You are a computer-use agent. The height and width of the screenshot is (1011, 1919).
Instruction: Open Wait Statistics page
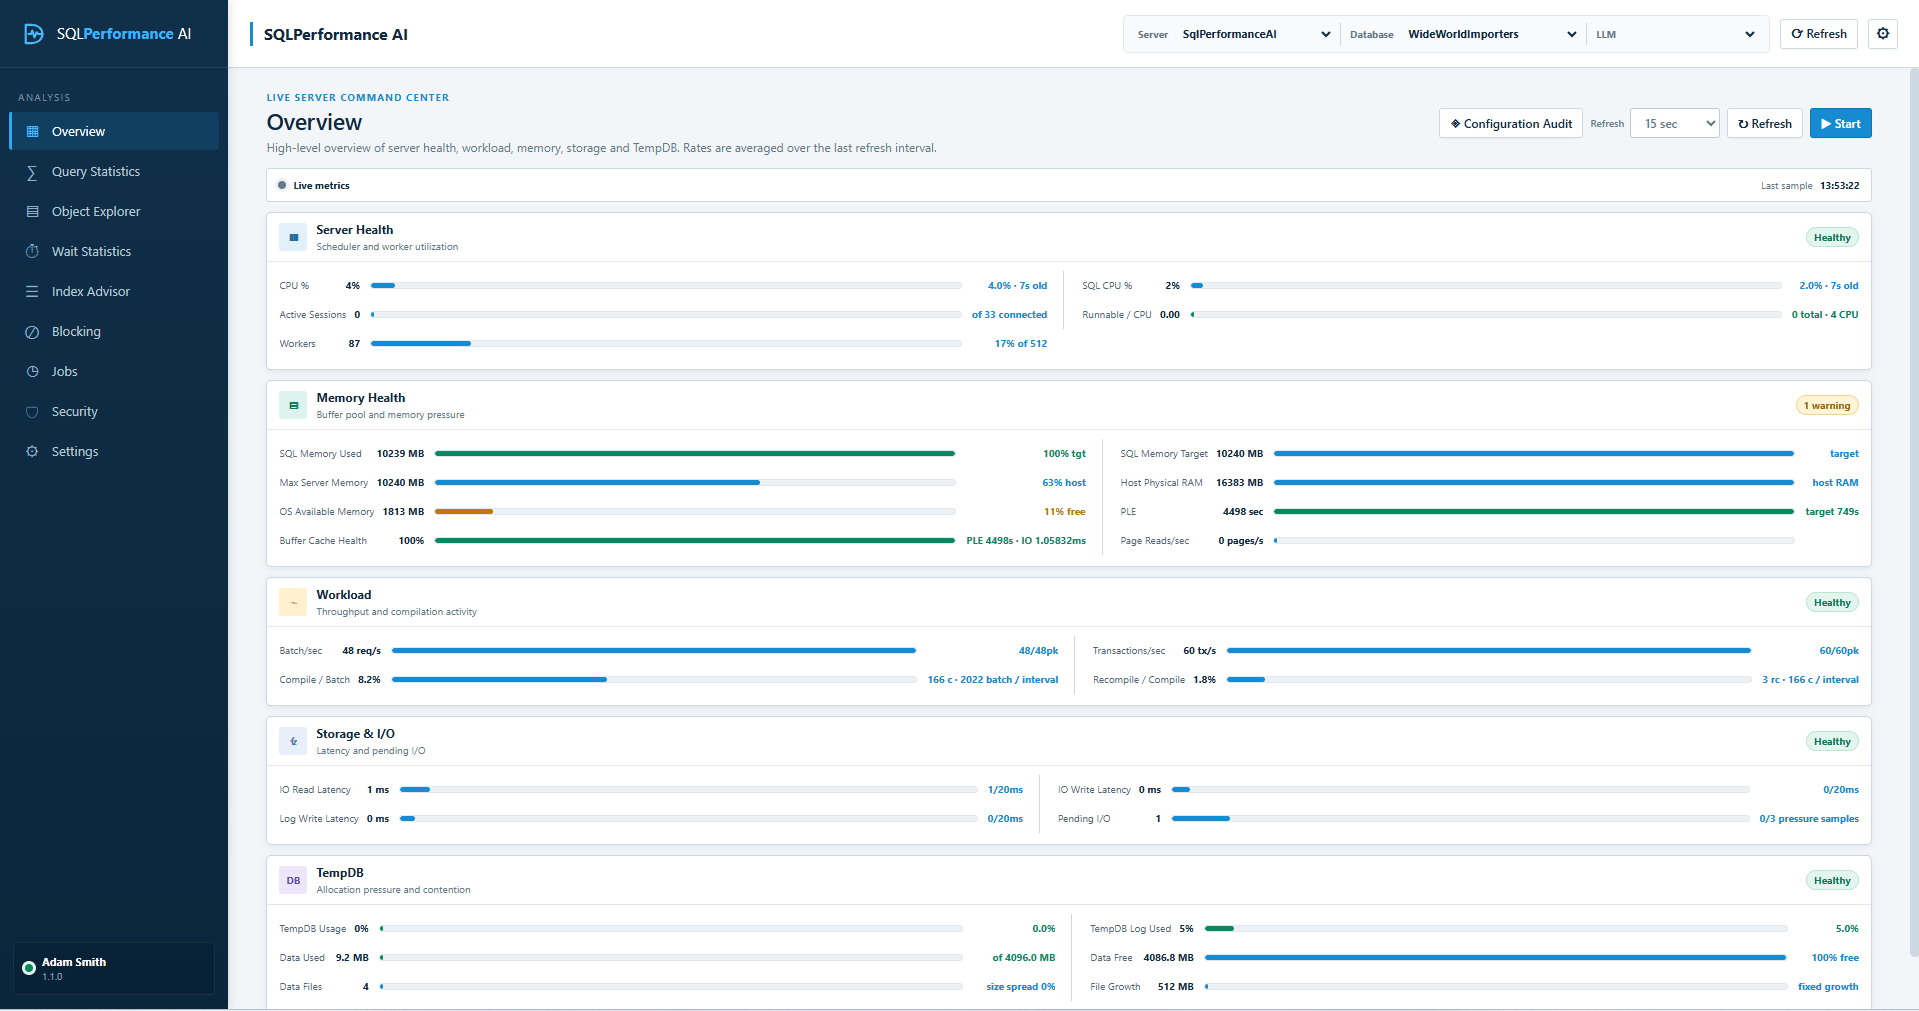coord(114,252)
